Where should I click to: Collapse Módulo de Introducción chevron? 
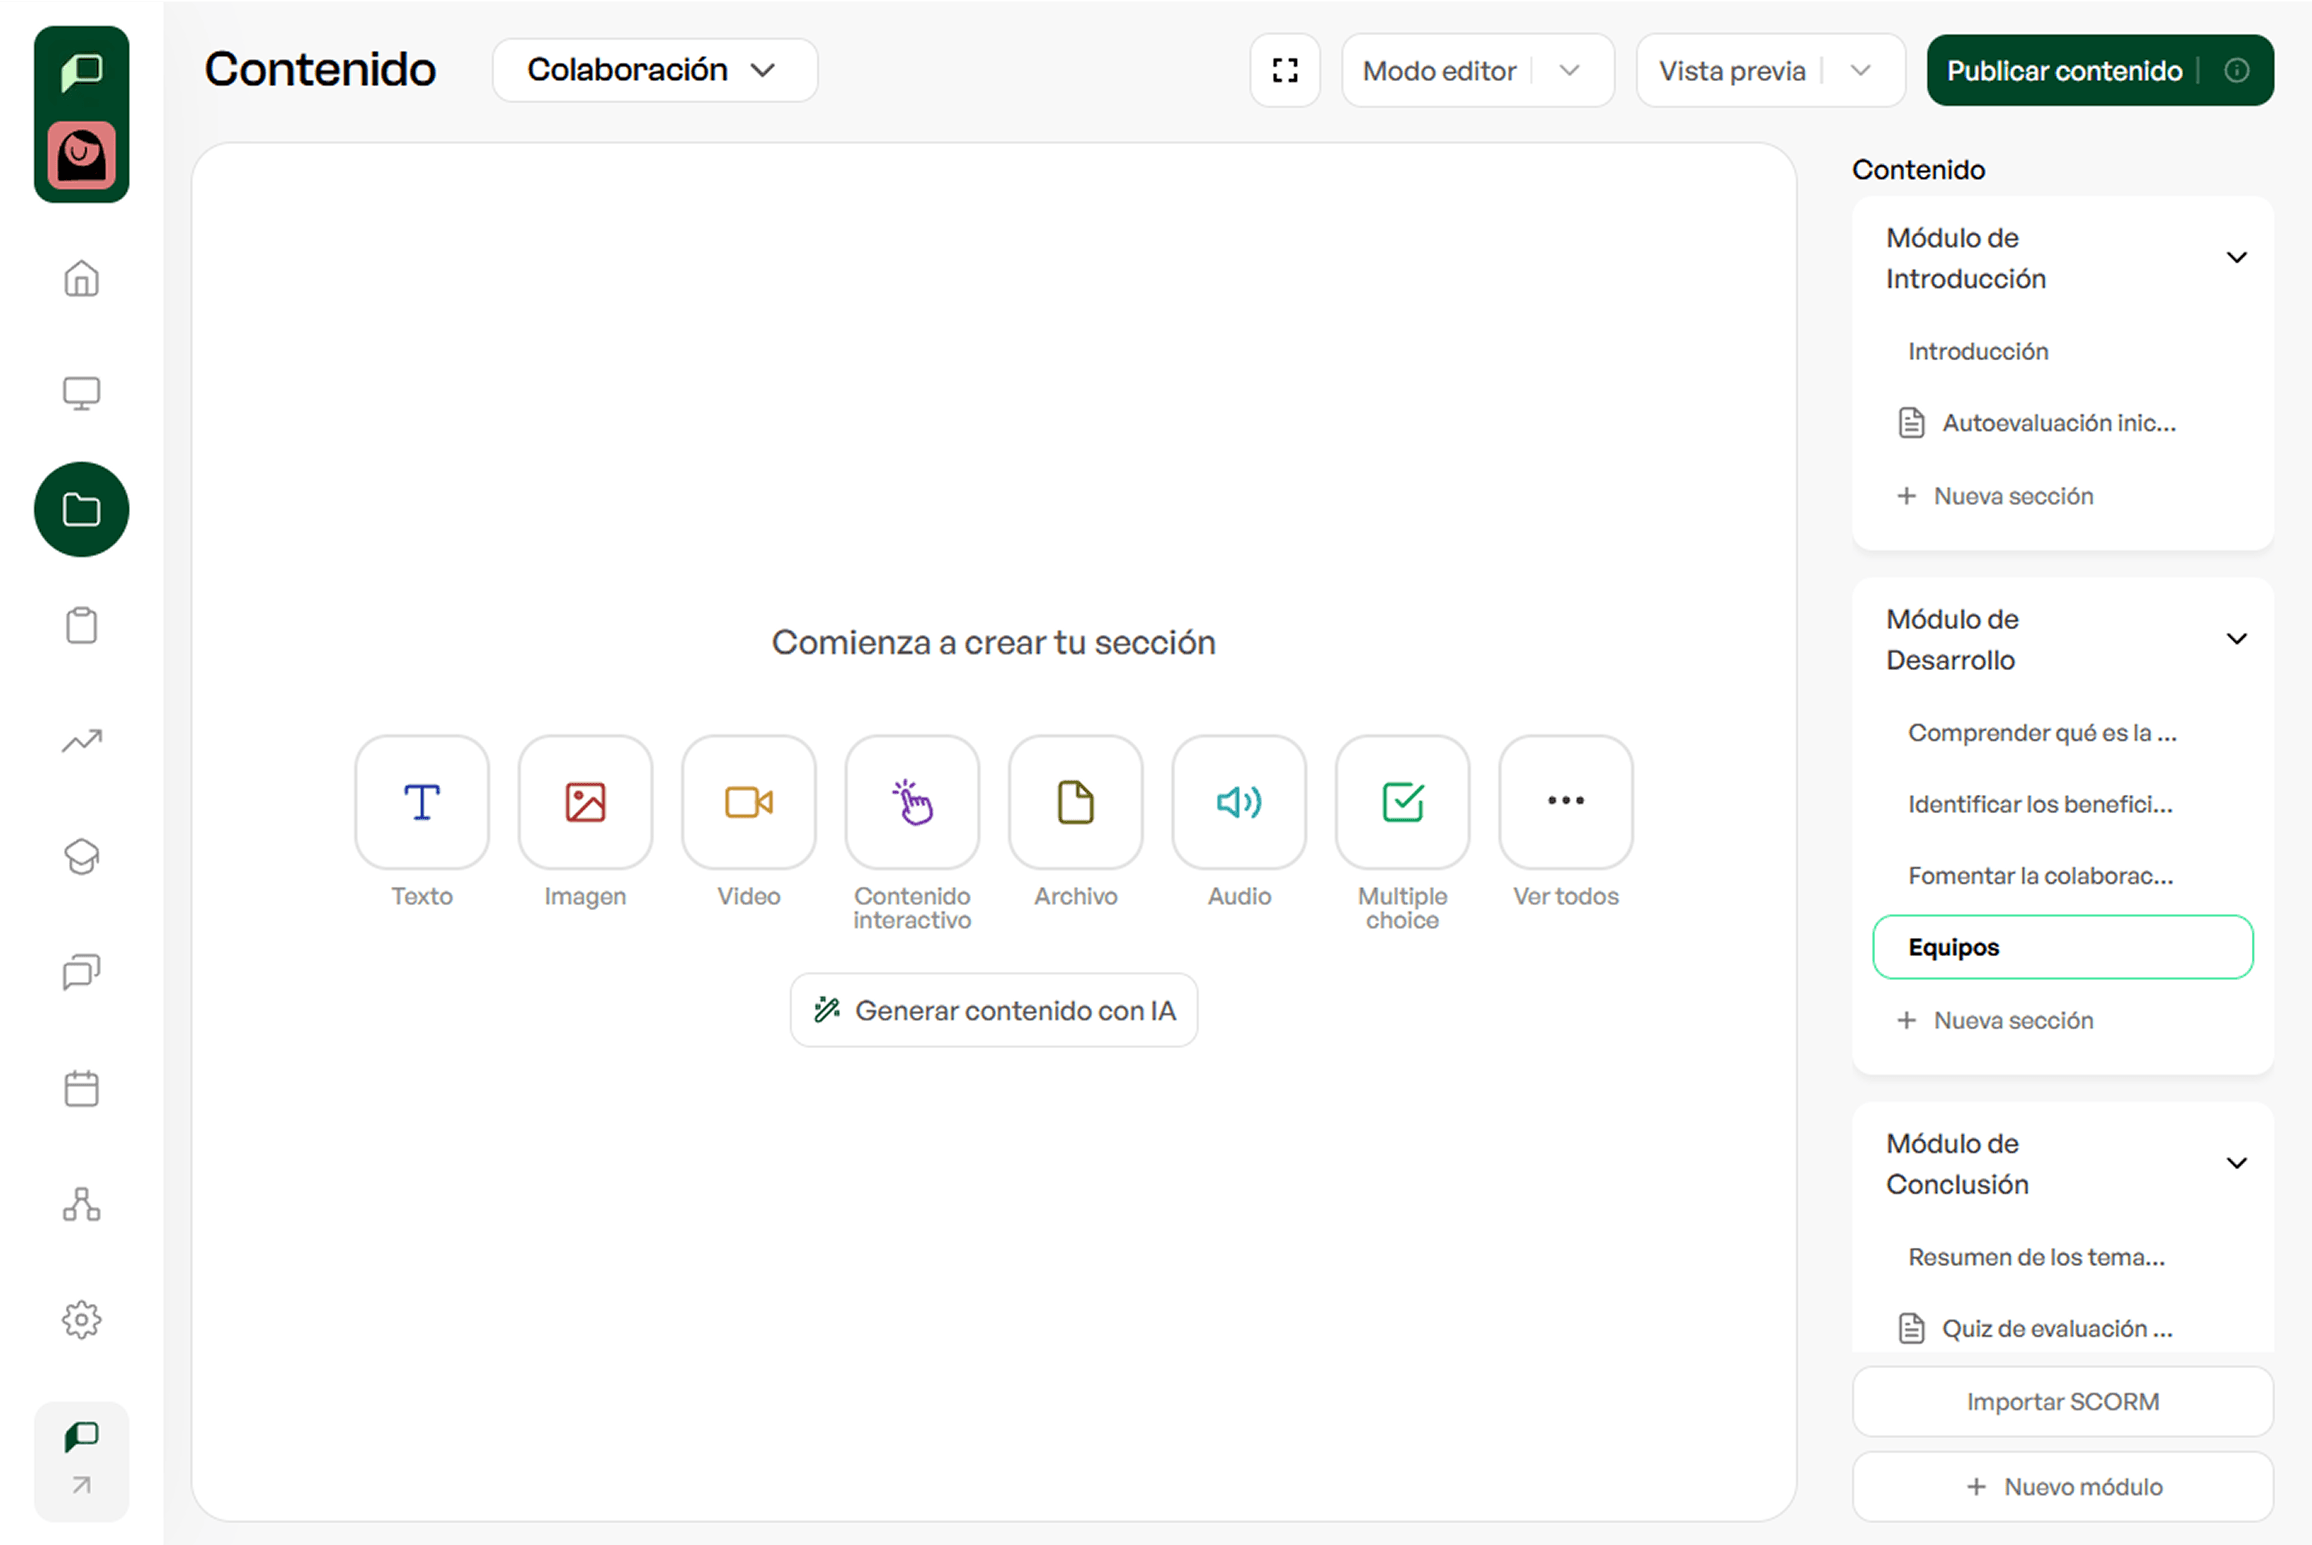[x=2236, y=258]
